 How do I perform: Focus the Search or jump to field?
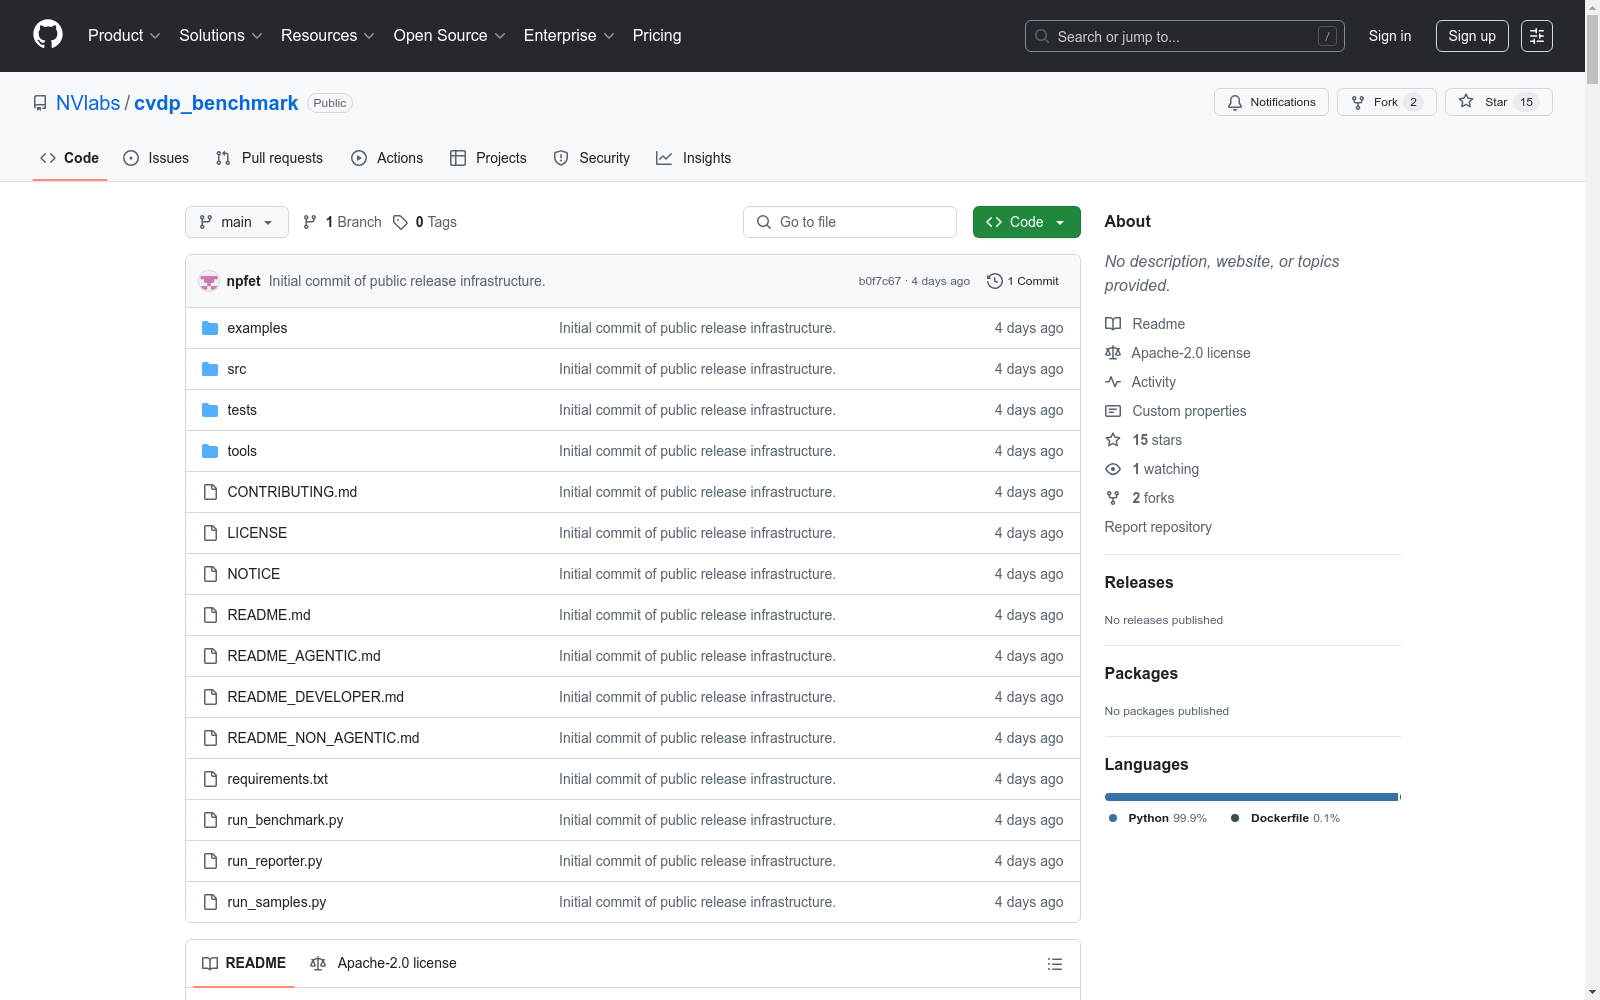(x=1185, y=36)
